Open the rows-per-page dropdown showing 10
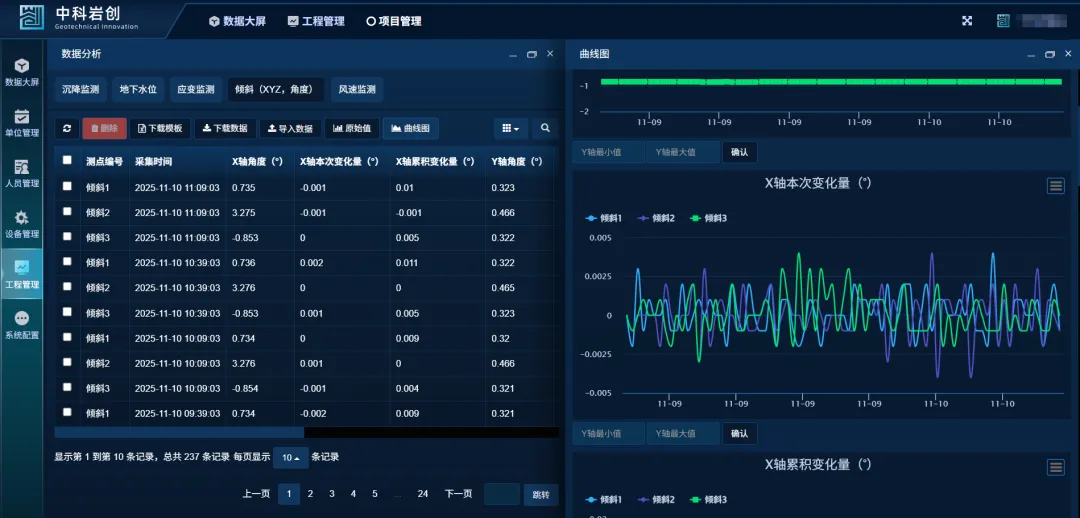Viewport: 1080px width, 518px height. coord(290,457)
